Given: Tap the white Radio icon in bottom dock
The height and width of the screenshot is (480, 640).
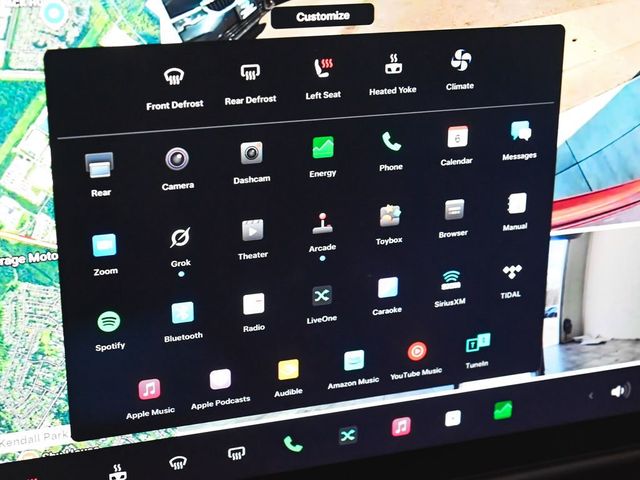Looking at the screenshot, I should (453, 418).
